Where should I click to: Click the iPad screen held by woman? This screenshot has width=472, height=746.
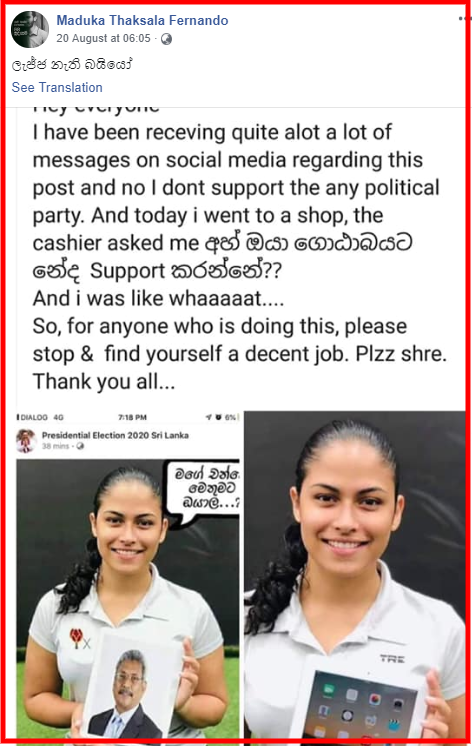(363, 706)
